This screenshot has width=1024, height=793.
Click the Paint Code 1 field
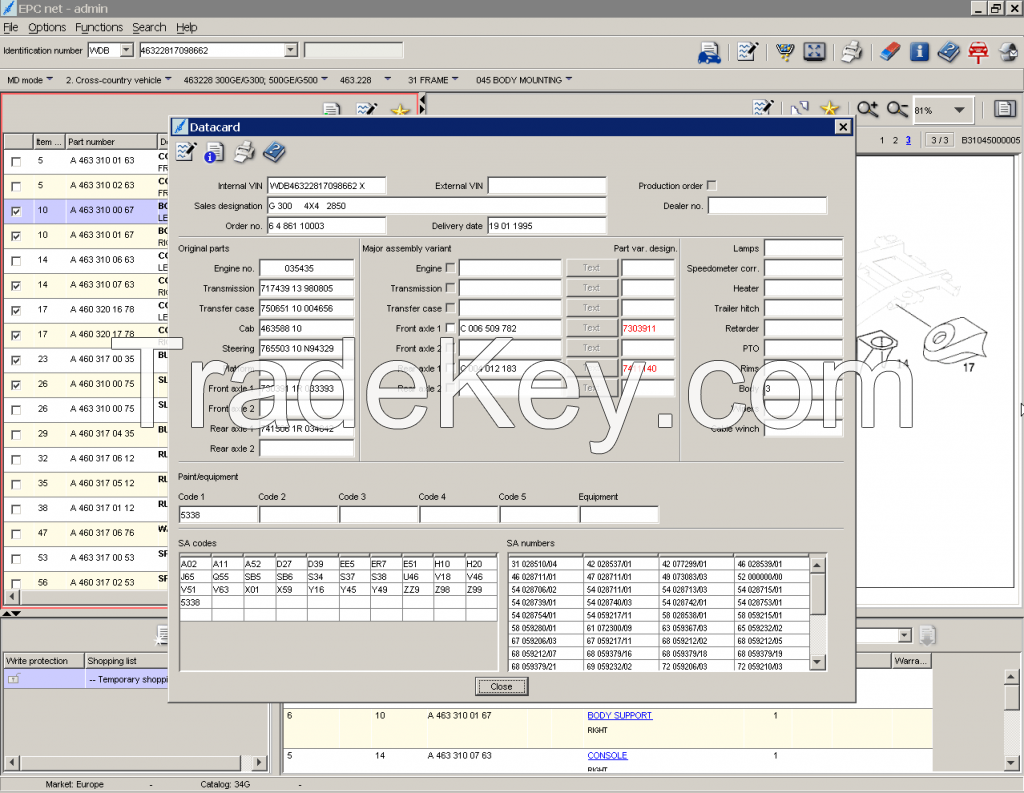tap(217, 515)
